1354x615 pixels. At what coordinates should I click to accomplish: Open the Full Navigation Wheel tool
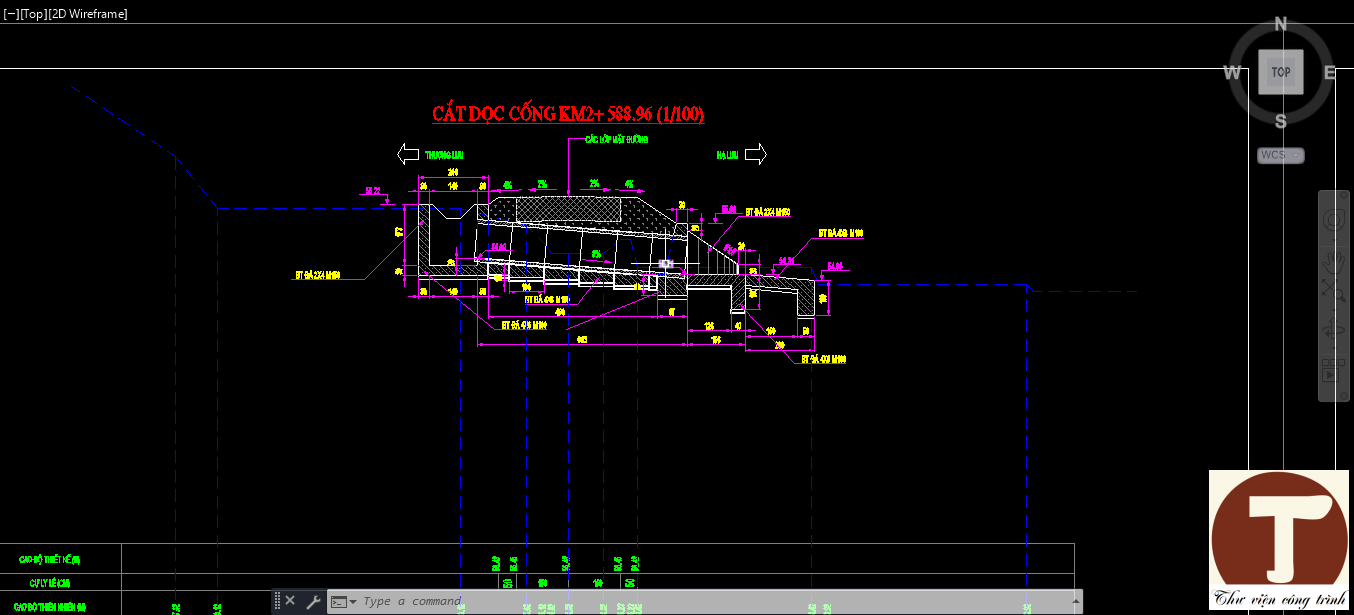click(1333, 220)
